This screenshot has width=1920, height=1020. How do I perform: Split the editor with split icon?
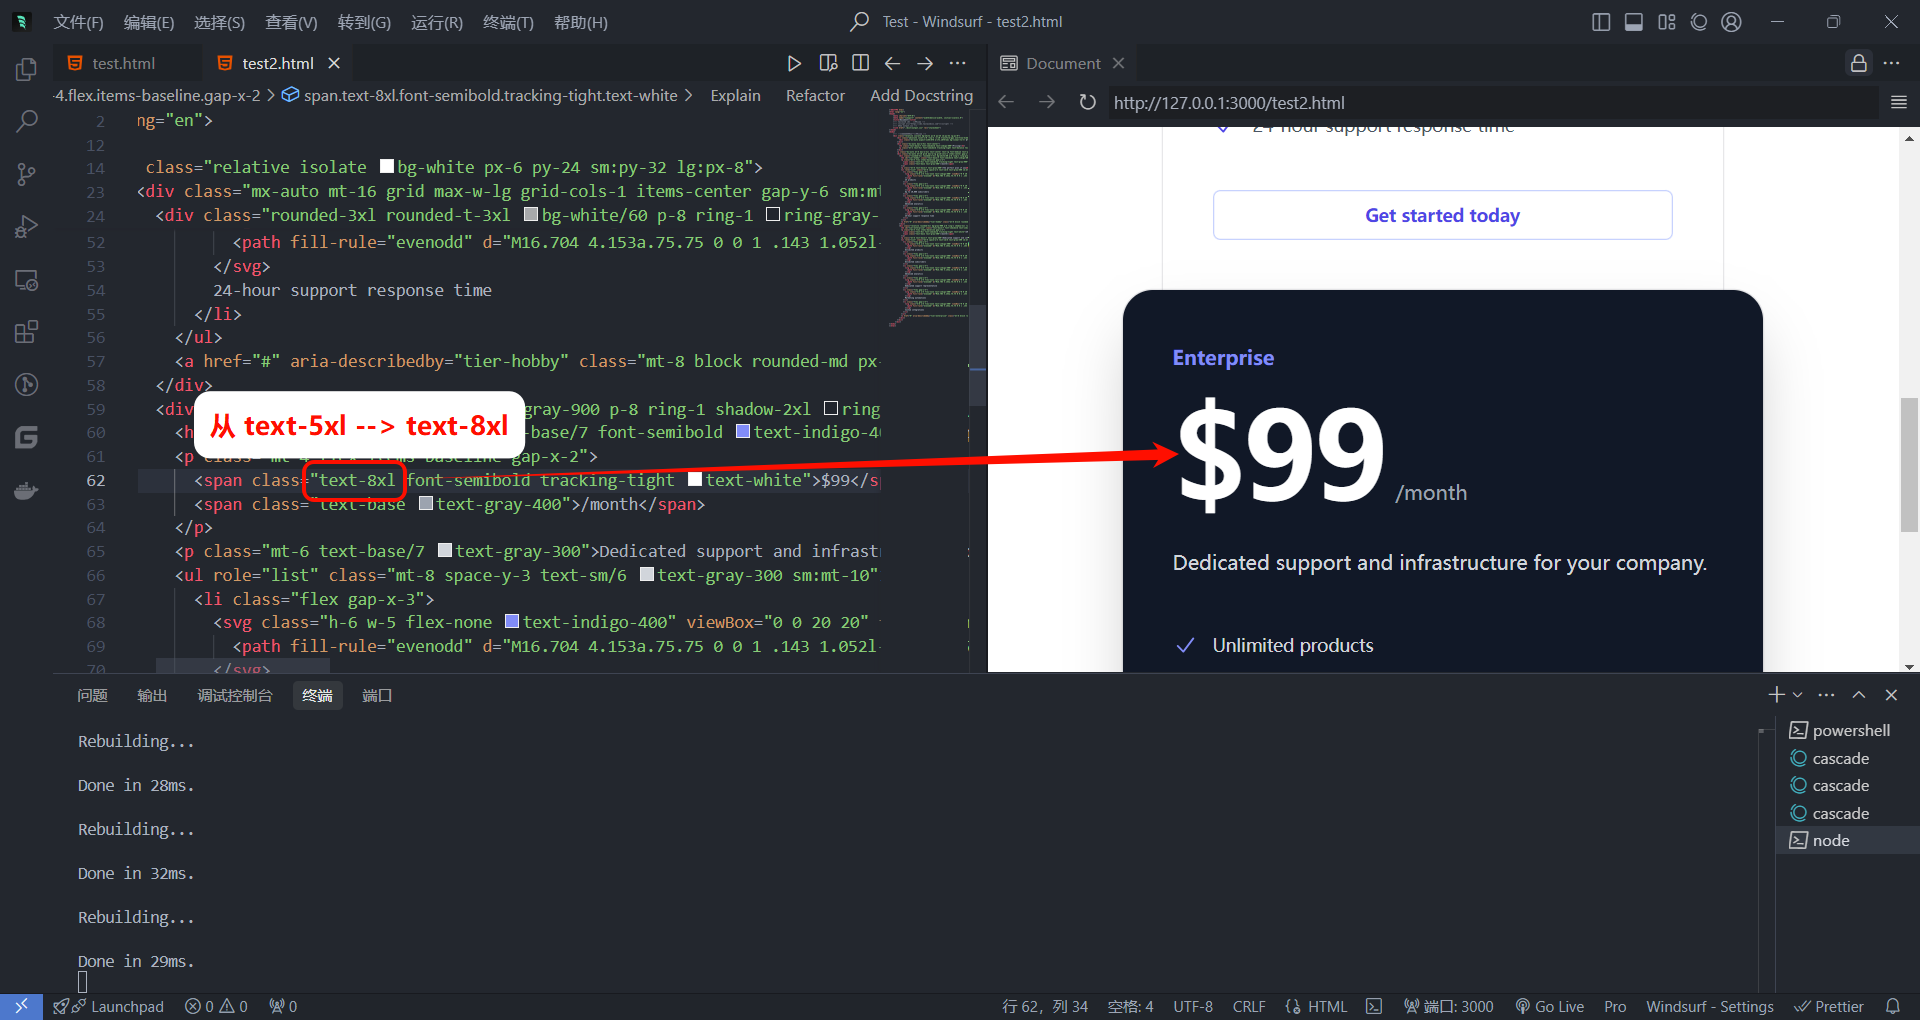click(860, 63)
